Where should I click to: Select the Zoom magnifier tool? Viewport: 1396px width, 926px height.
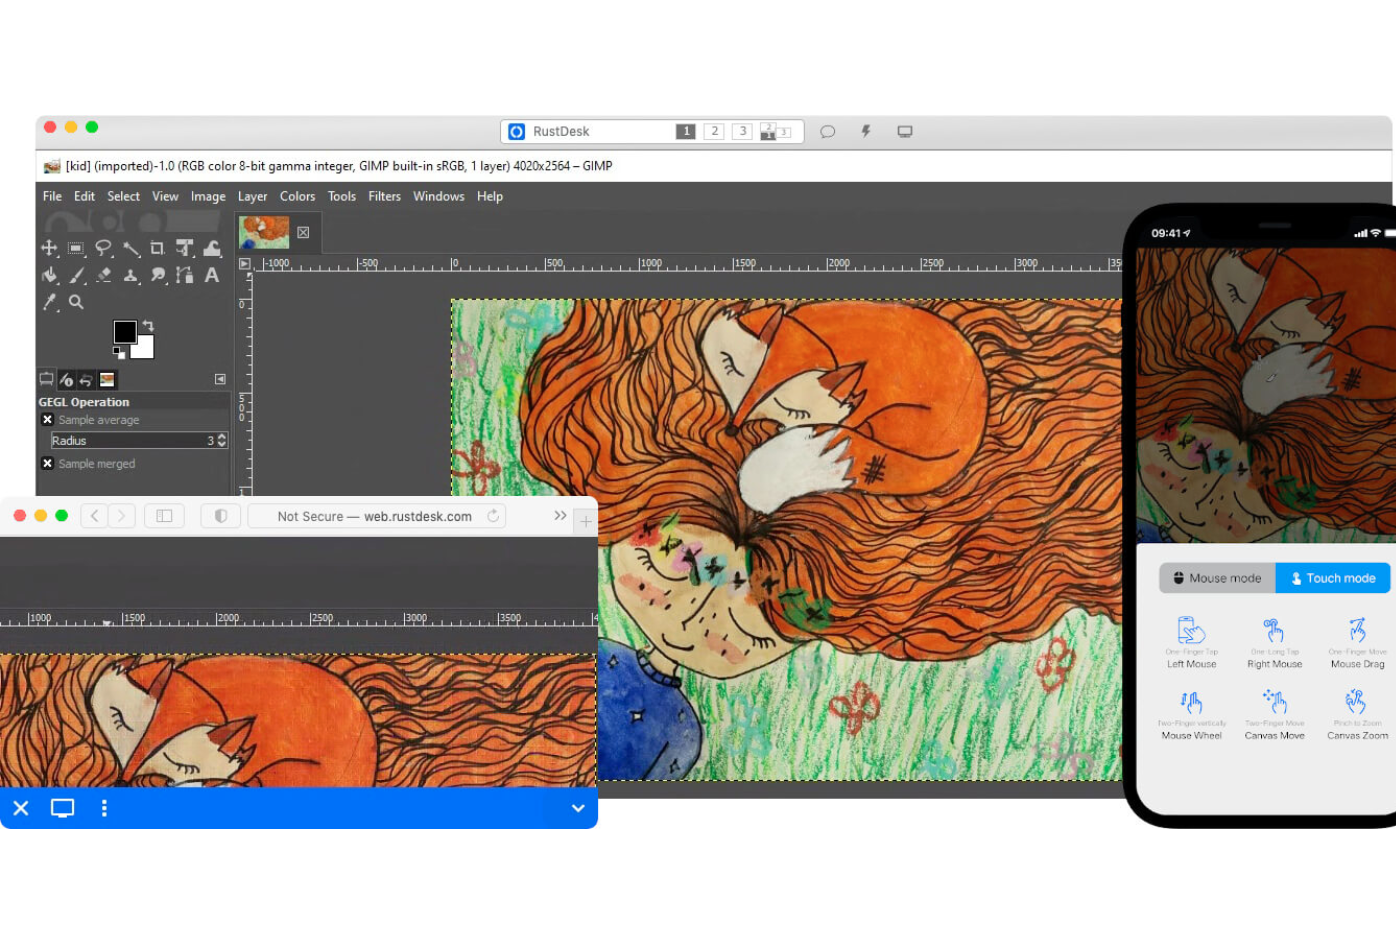click(x=76, y=302)
